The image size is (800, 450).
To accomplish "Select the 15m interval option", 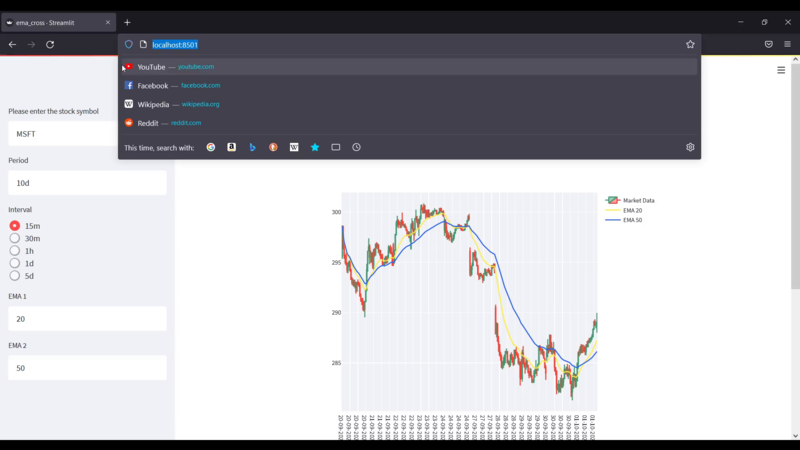I will point(24,226).
